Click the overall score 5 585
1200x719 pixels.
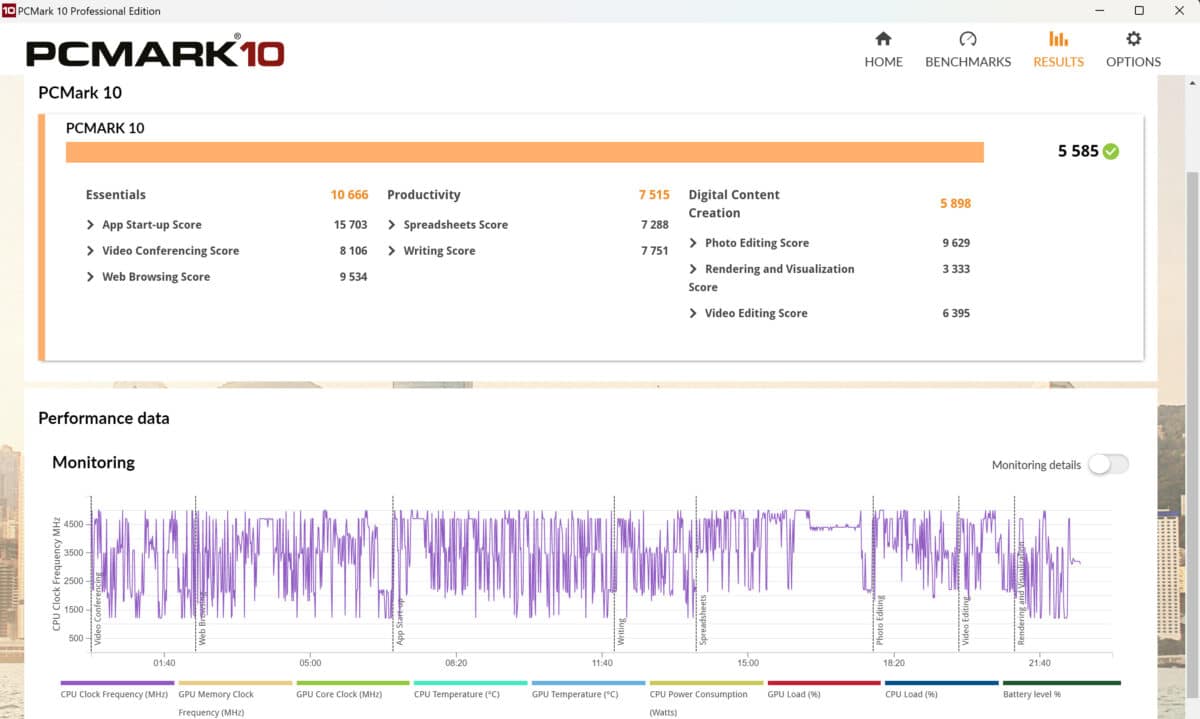click(1078, 152)
